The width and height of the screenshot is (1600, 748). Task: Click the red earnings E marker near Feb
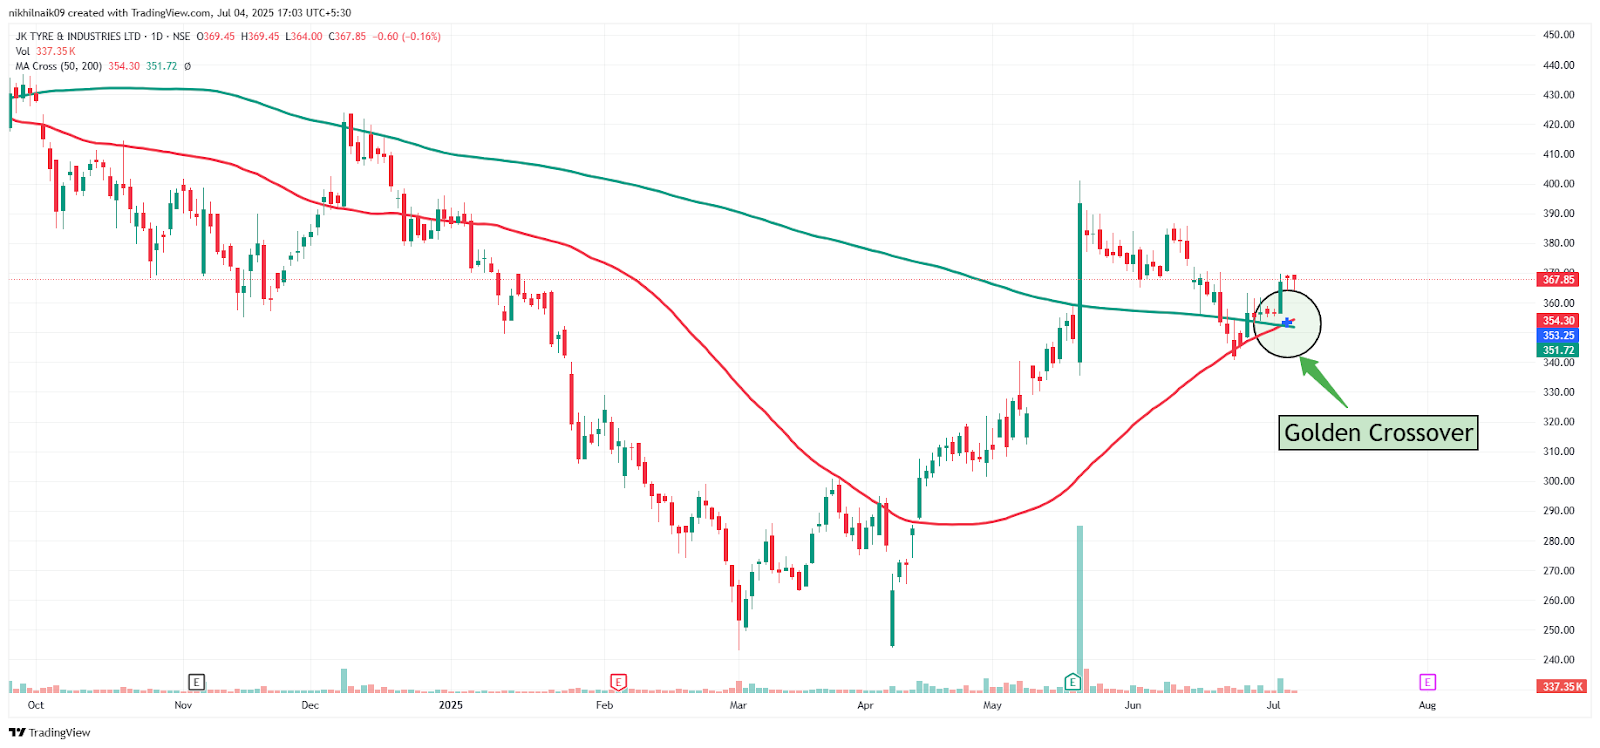(x=618, y=682)
